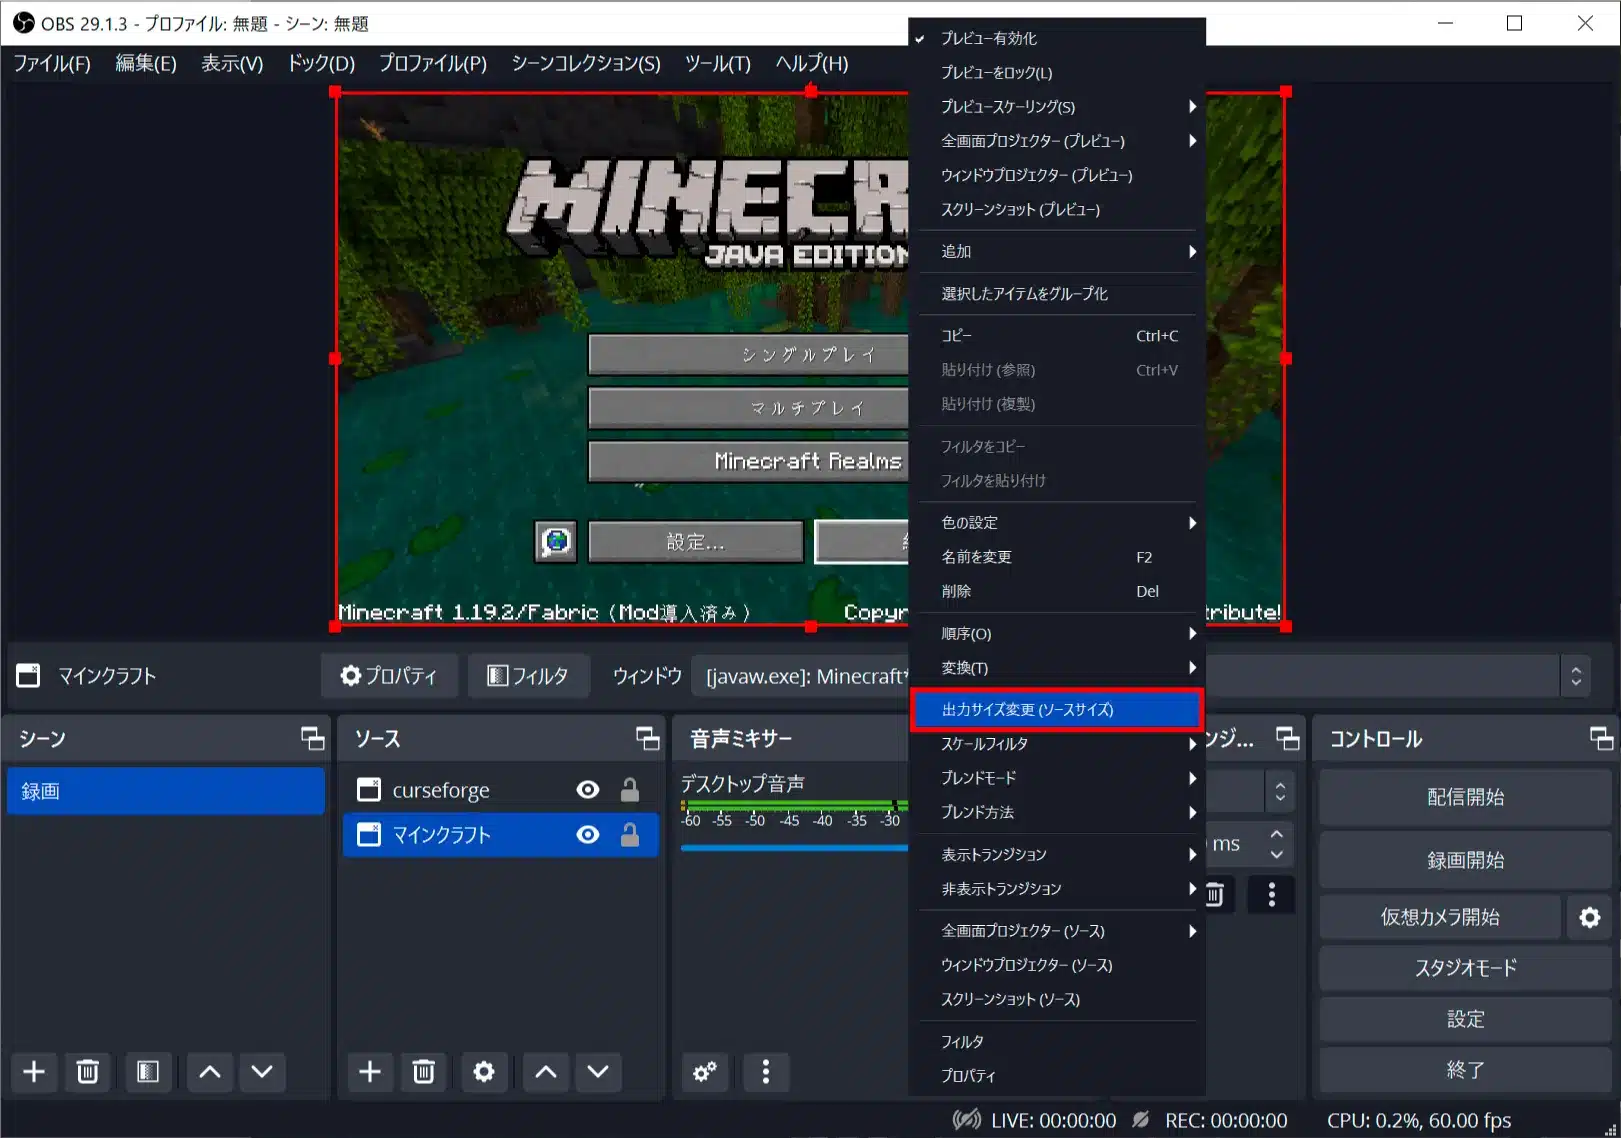Expand 表示トランジション submenu

1057,854
